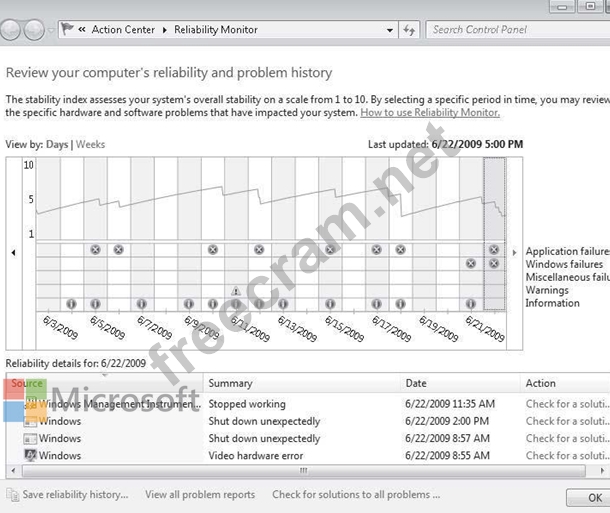Move the chart back with the left arrow
Screen dimensions: 610x513
pos(14,253)
